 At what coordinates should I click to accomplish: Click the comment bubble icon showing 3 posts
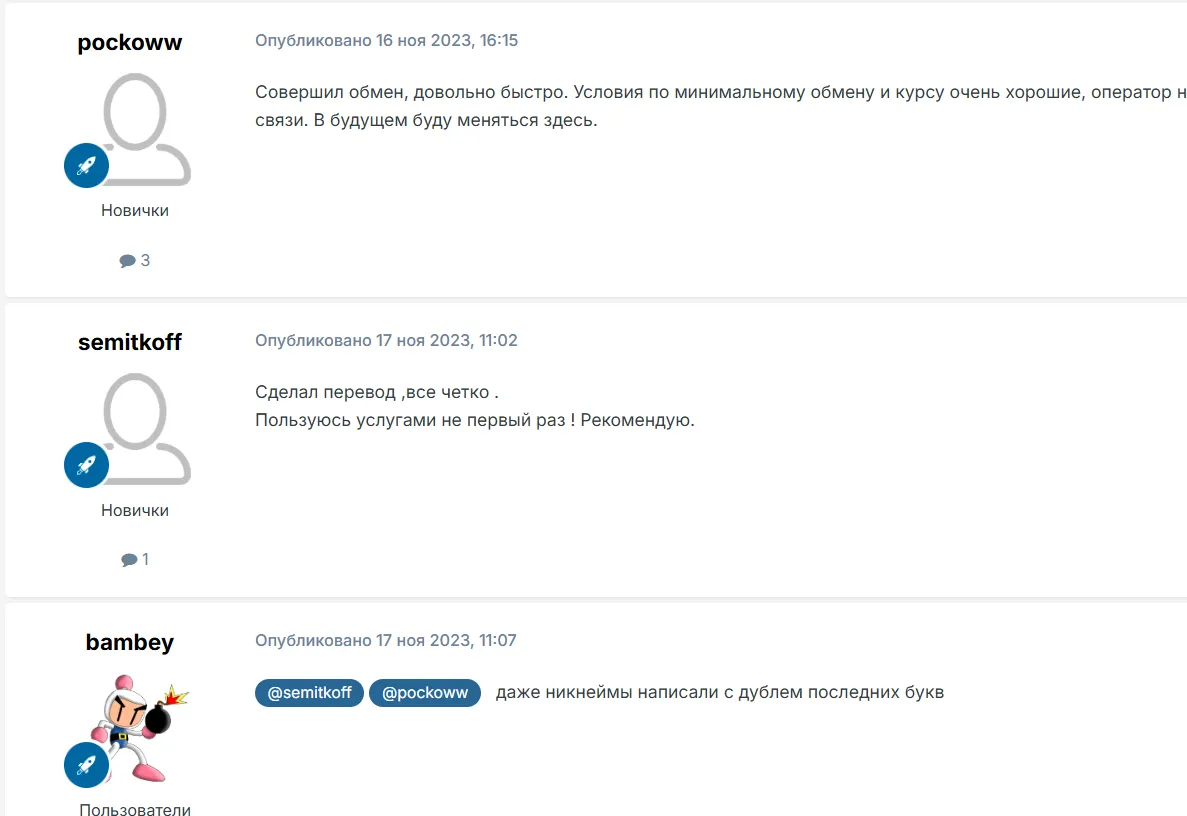127,261
